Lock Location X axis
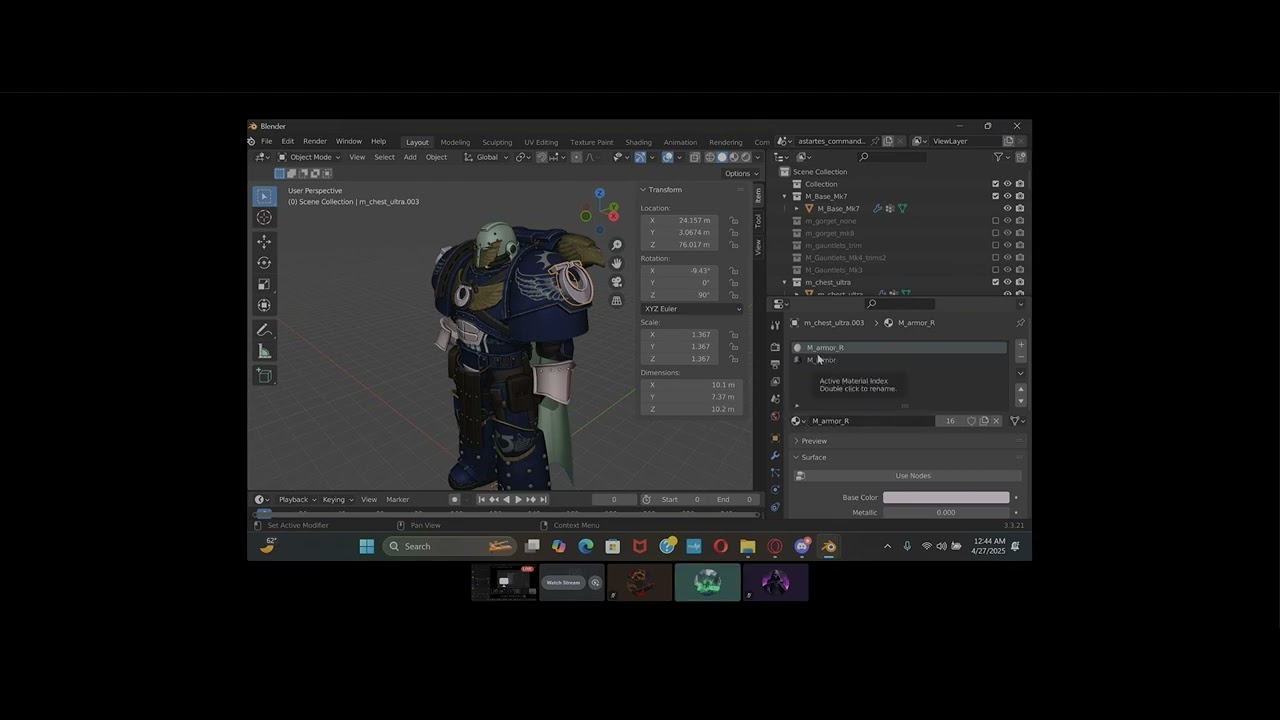 734,220
